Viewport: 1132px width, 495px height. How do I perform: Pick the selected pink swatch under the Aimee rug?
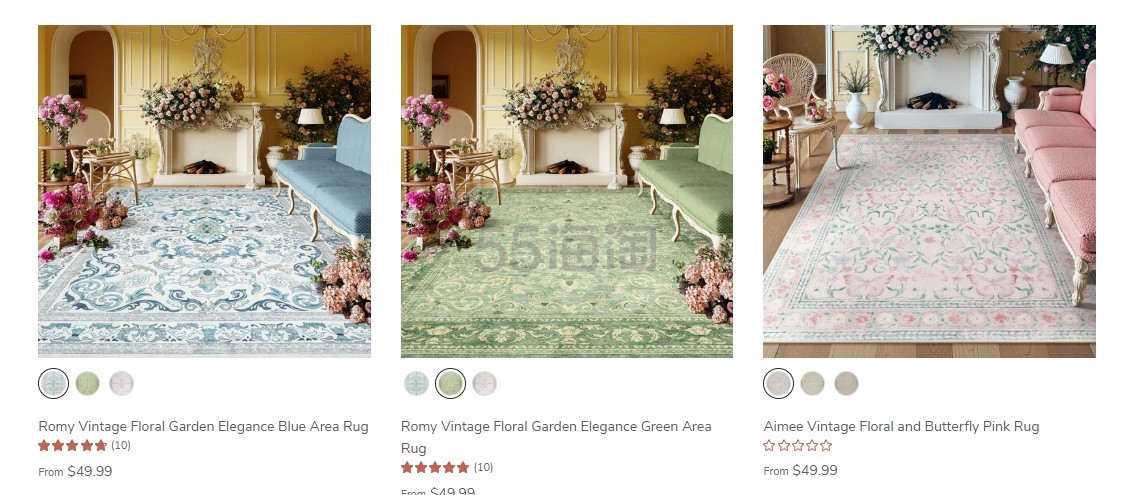[x=778, y=383]
